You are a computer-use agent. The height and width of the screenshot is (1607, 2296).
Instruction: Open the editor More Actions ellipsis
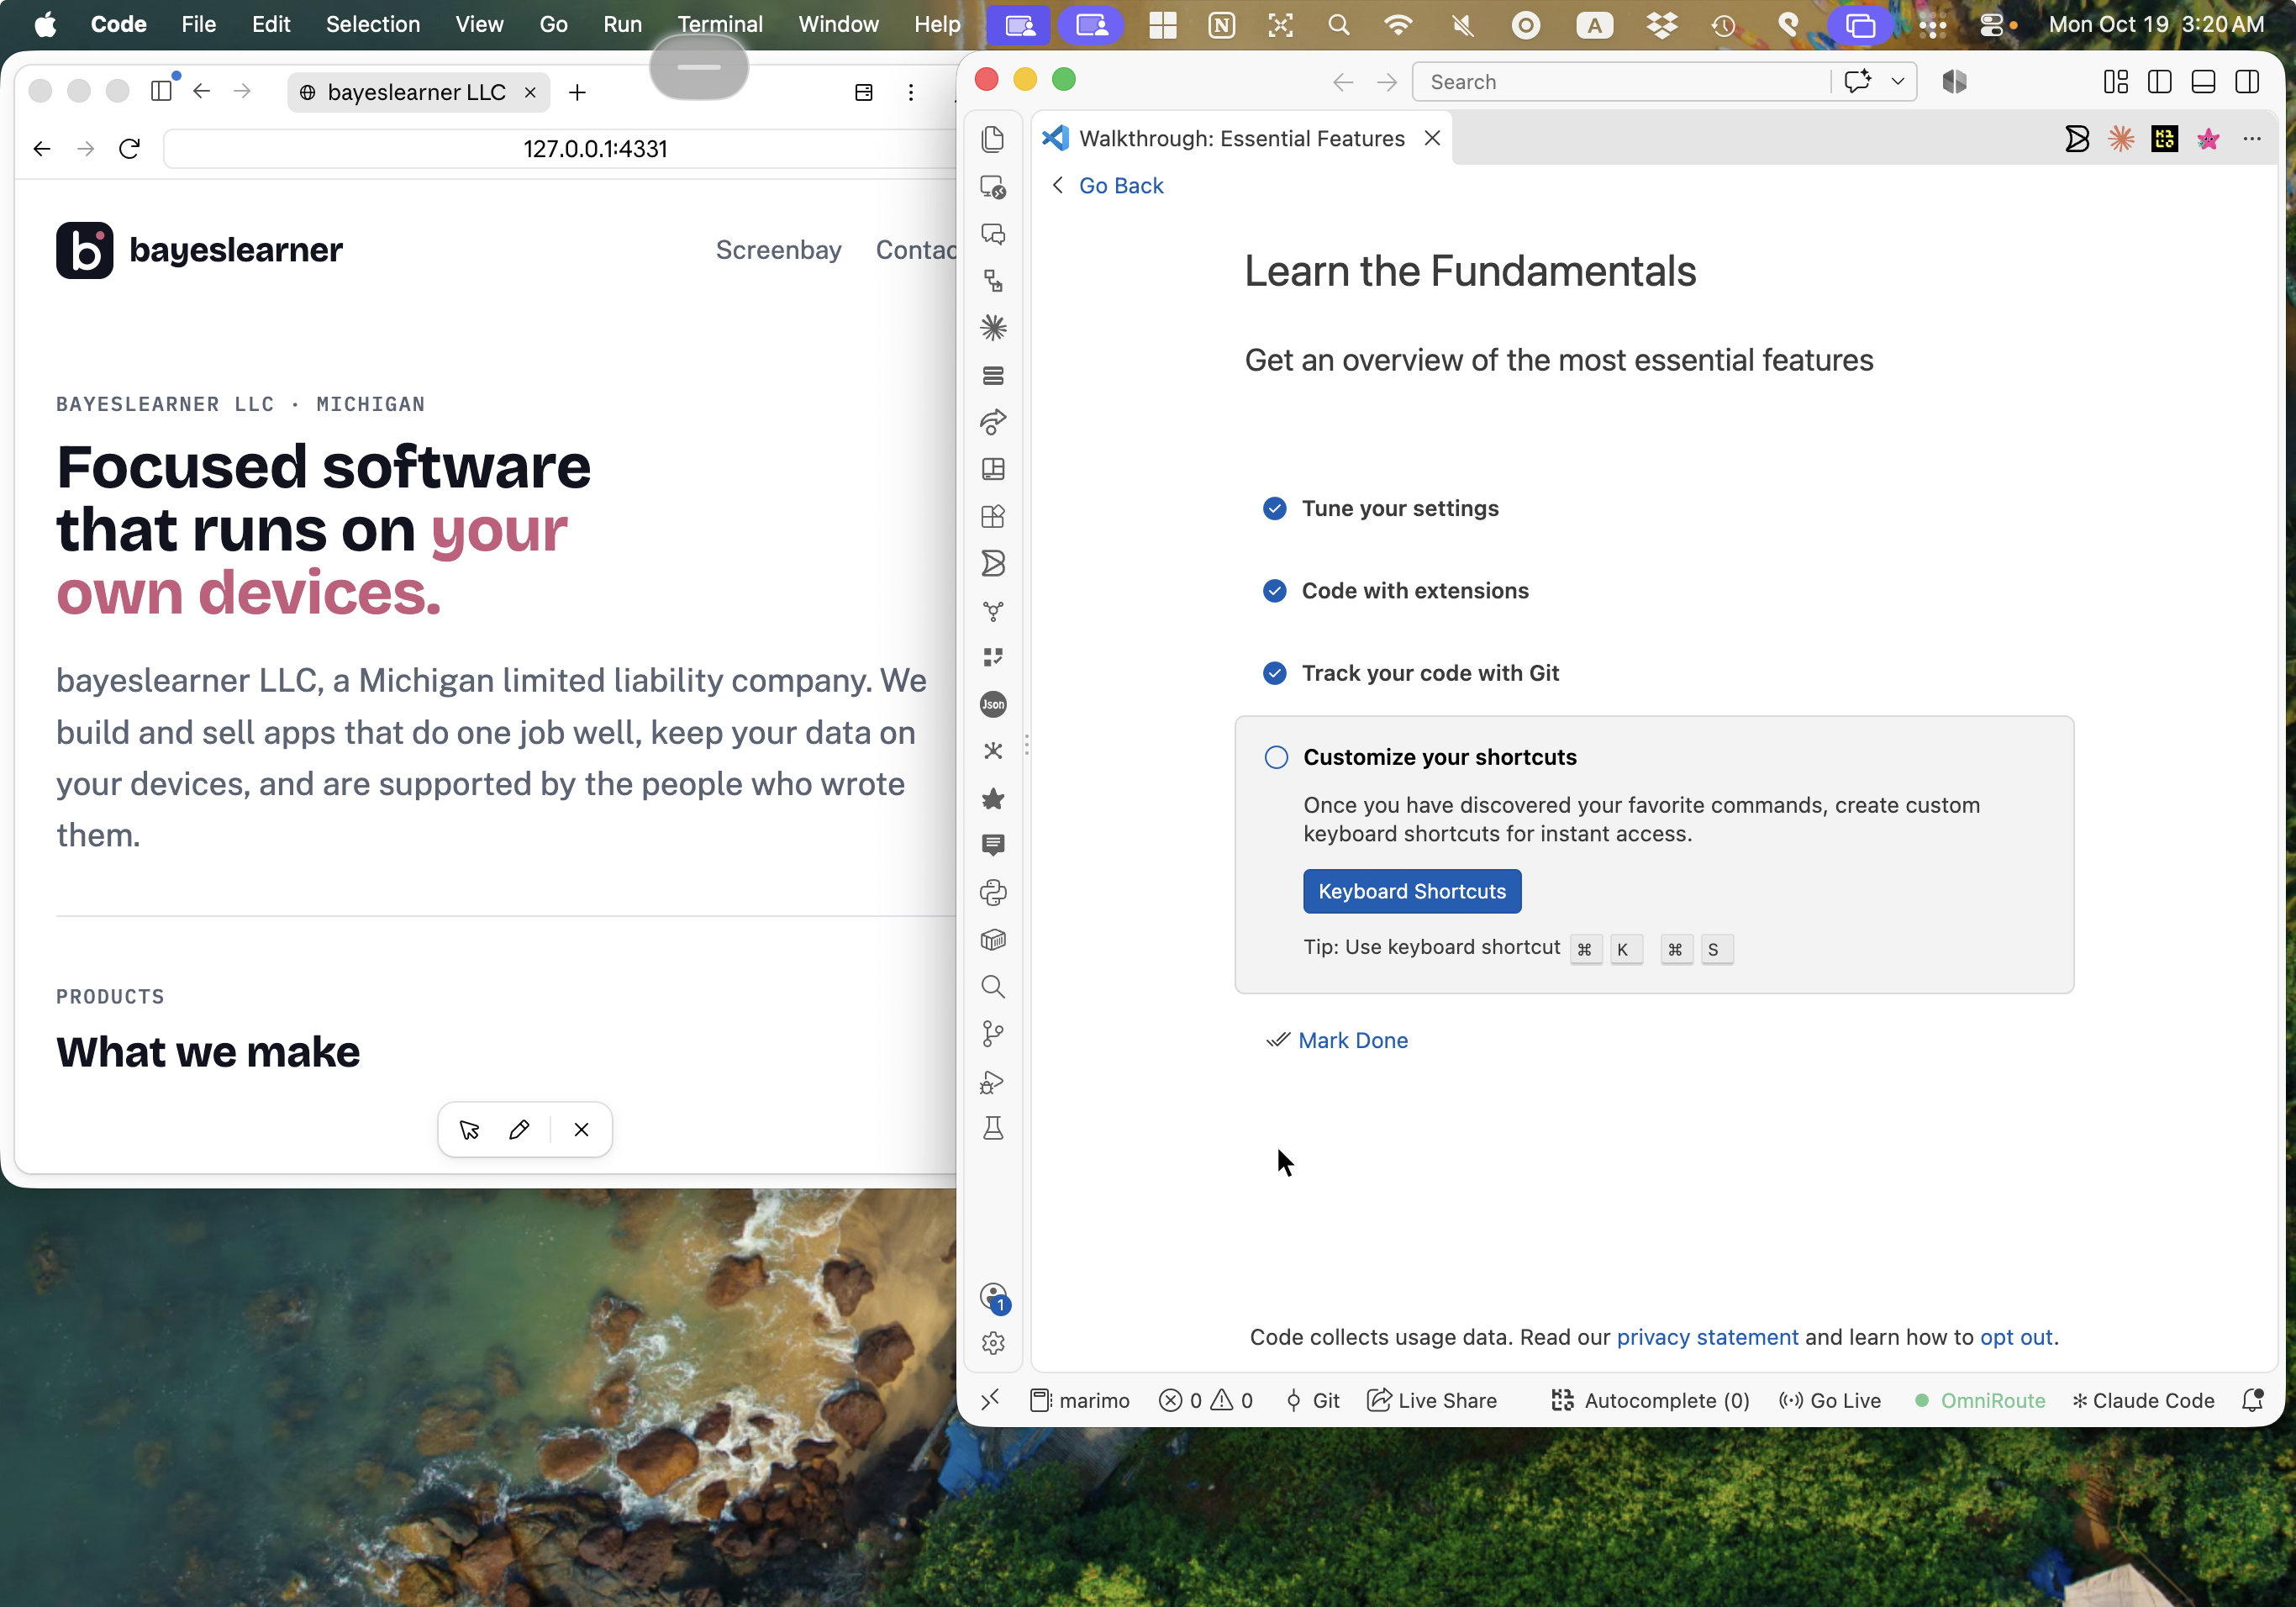coord(2252,139)
